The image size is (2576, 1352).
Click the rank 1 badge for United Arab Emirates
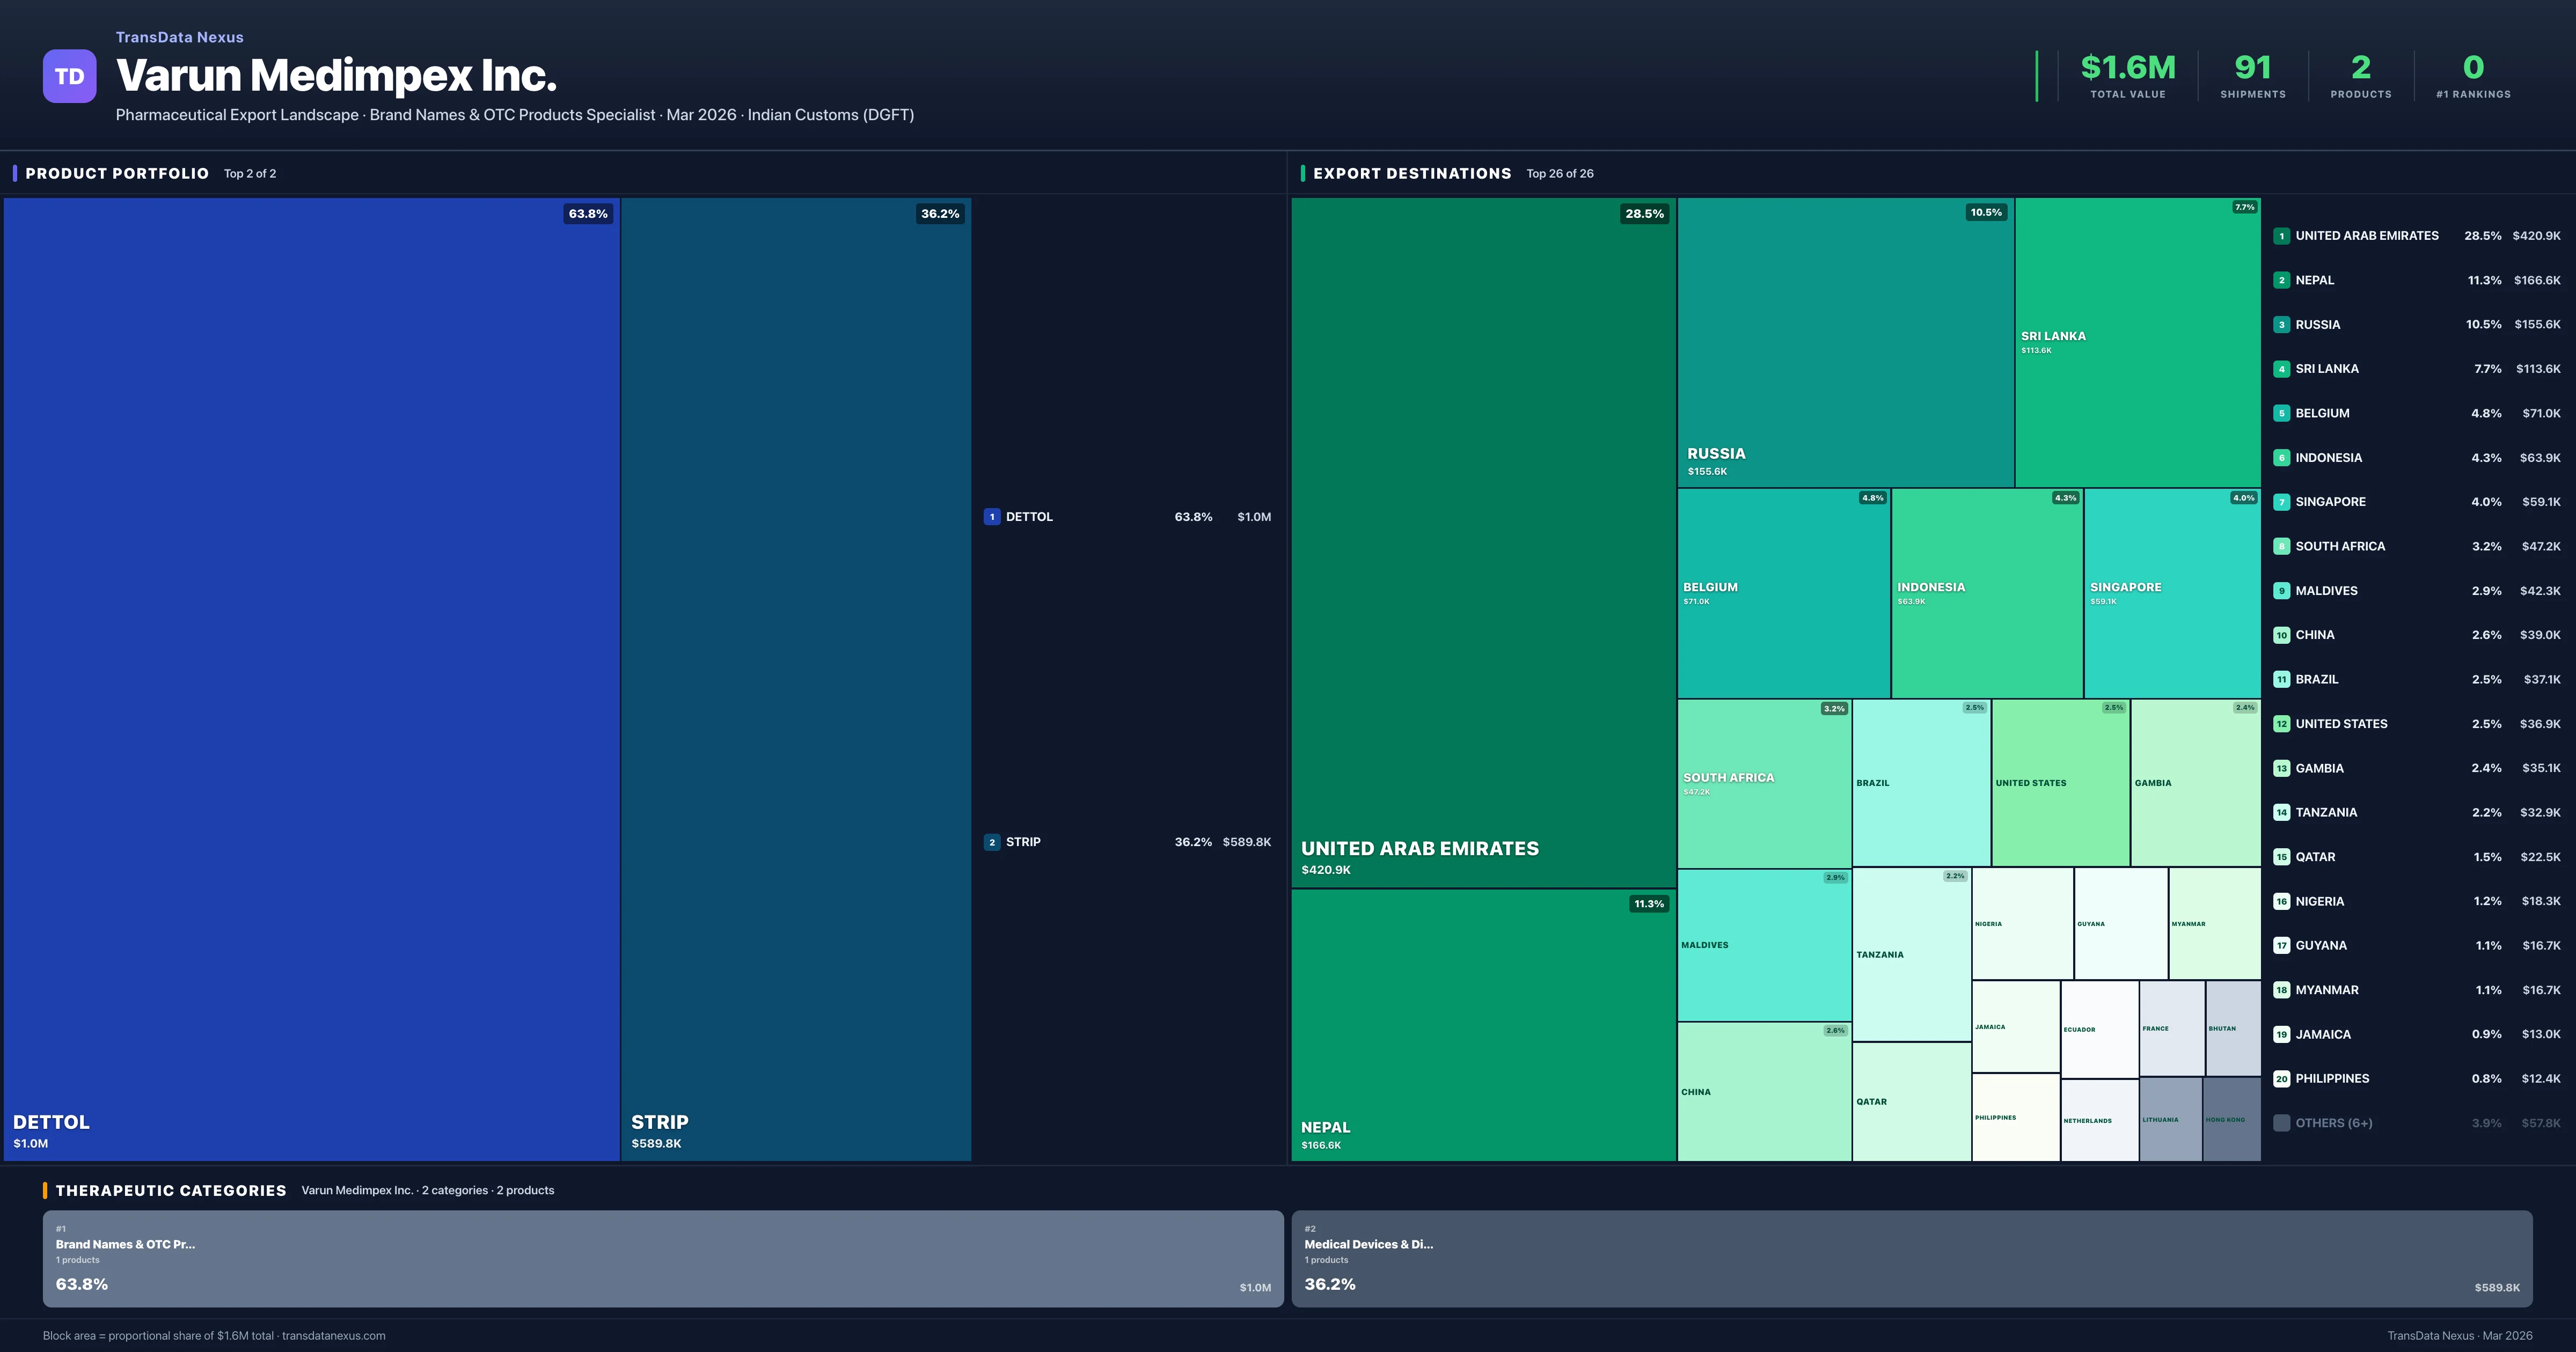coord(2281,236)
